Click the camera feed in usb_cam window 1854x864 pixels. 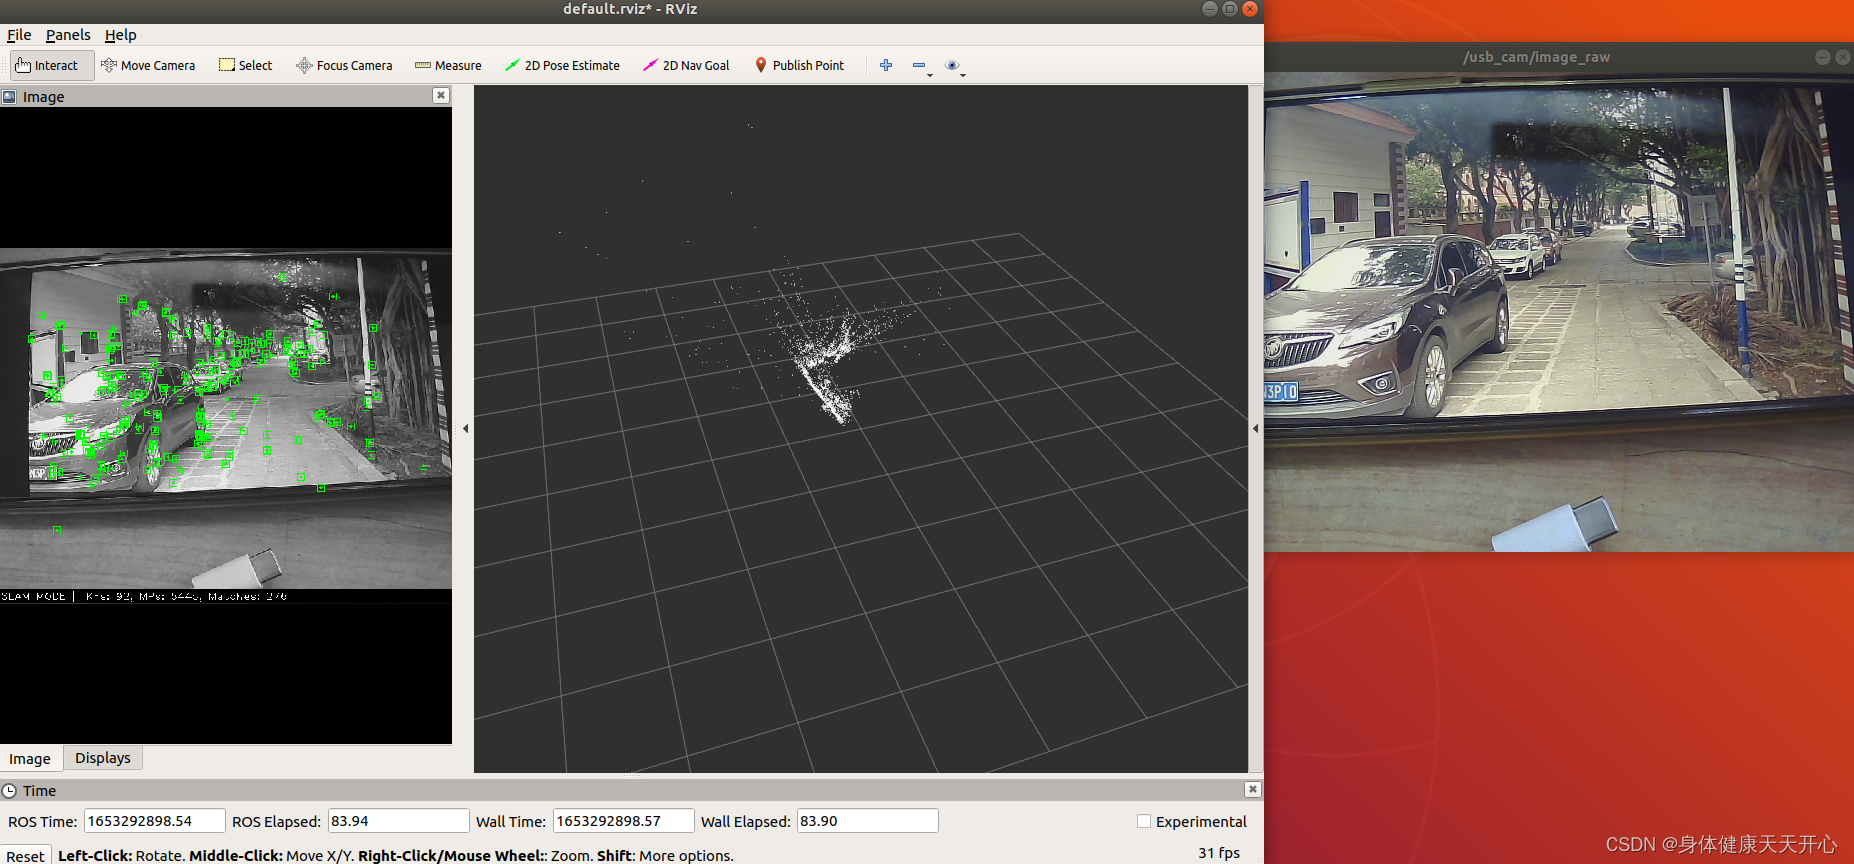tap(1559, 312)
